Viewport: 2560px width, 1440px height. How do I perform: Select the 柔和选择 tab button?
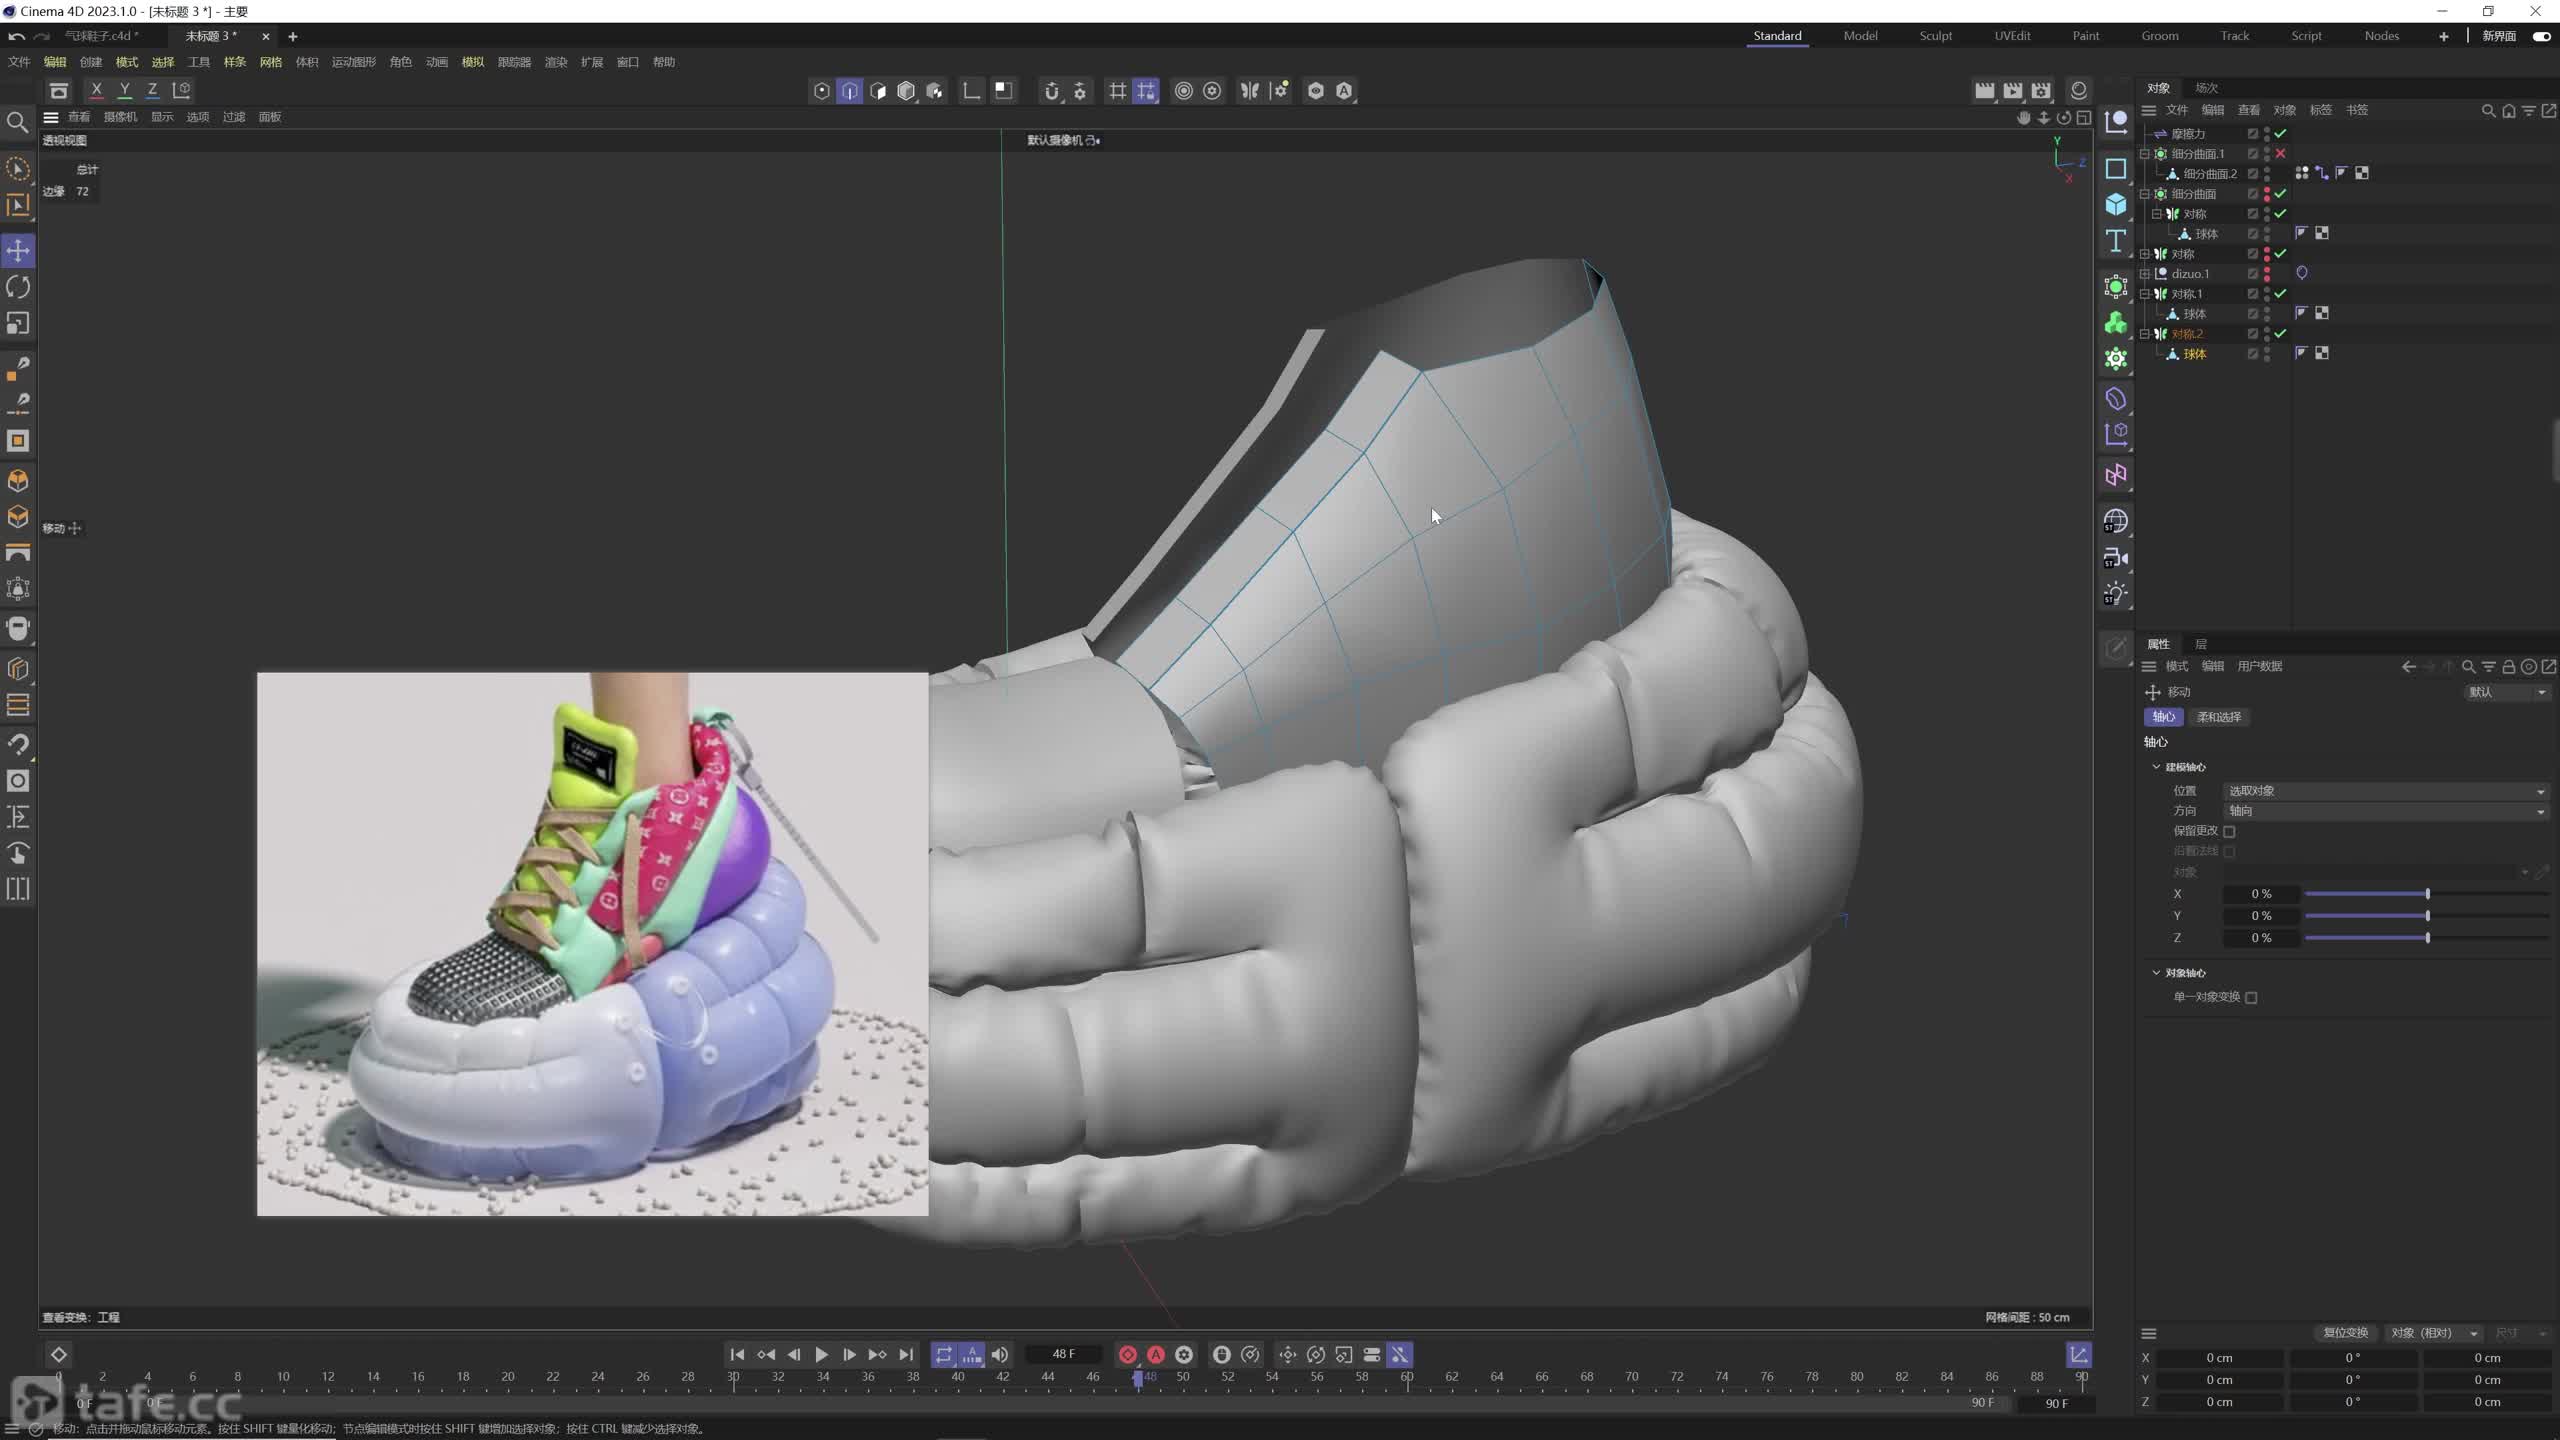(2218, 717)
